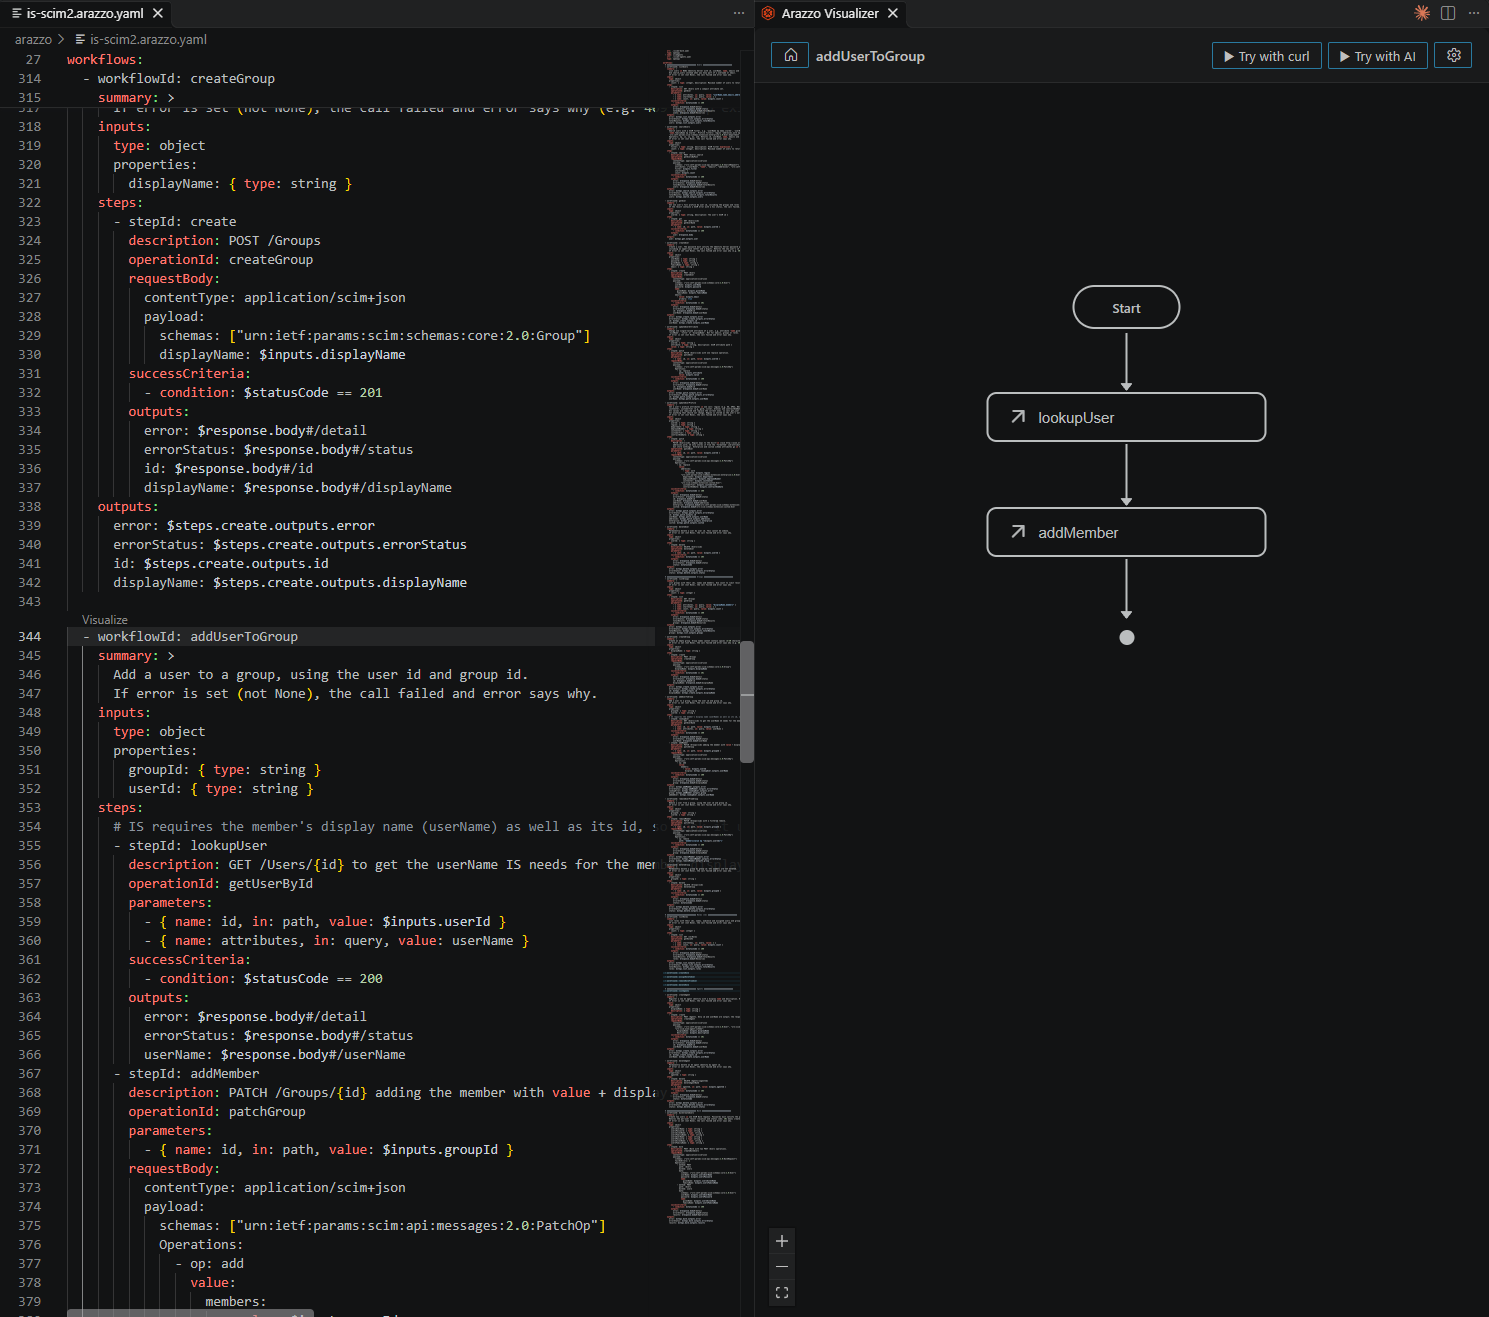Close the Arazzo Visualizer tab
Image resolution: width=1489 pixels, height=1317 pixels.
pos(893,13)
